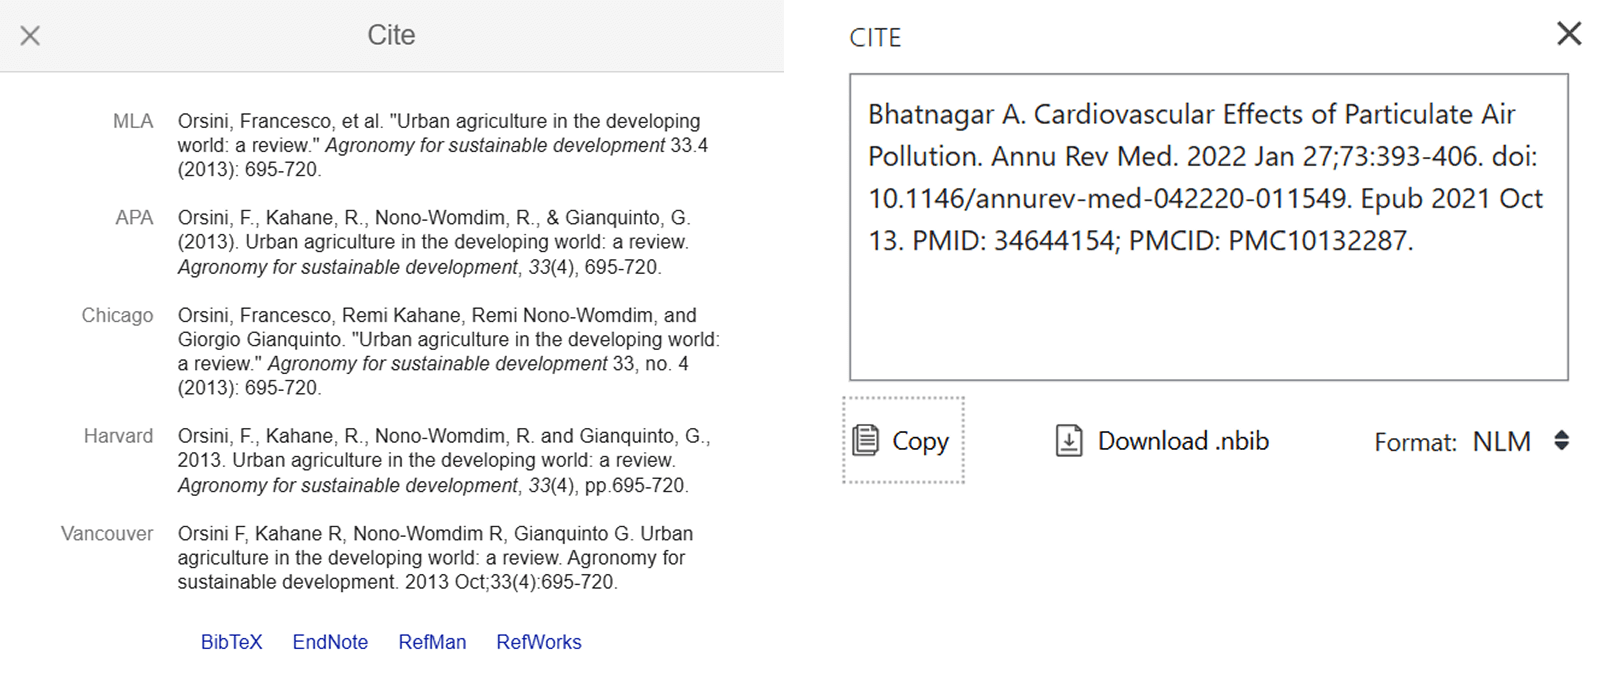Open the RefWorks export link
Screen dimensions: 1600x689
pos(538,642)
